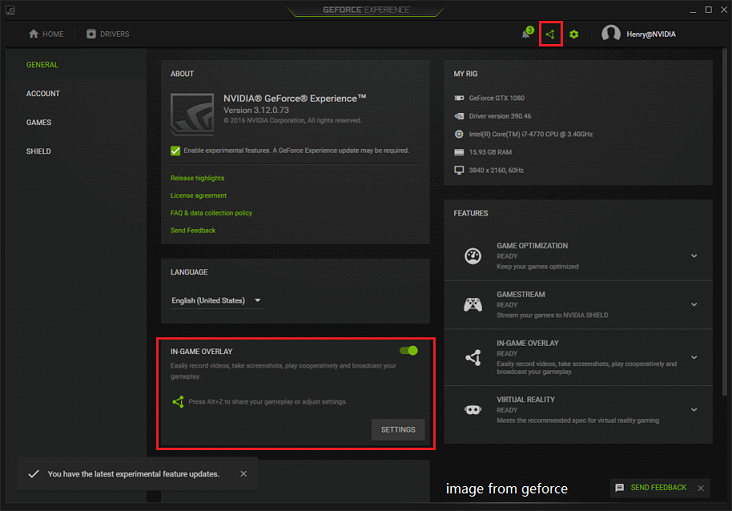Open the settings gear icon
This screenshot has height=511, width=732.
tap(574, 34)
